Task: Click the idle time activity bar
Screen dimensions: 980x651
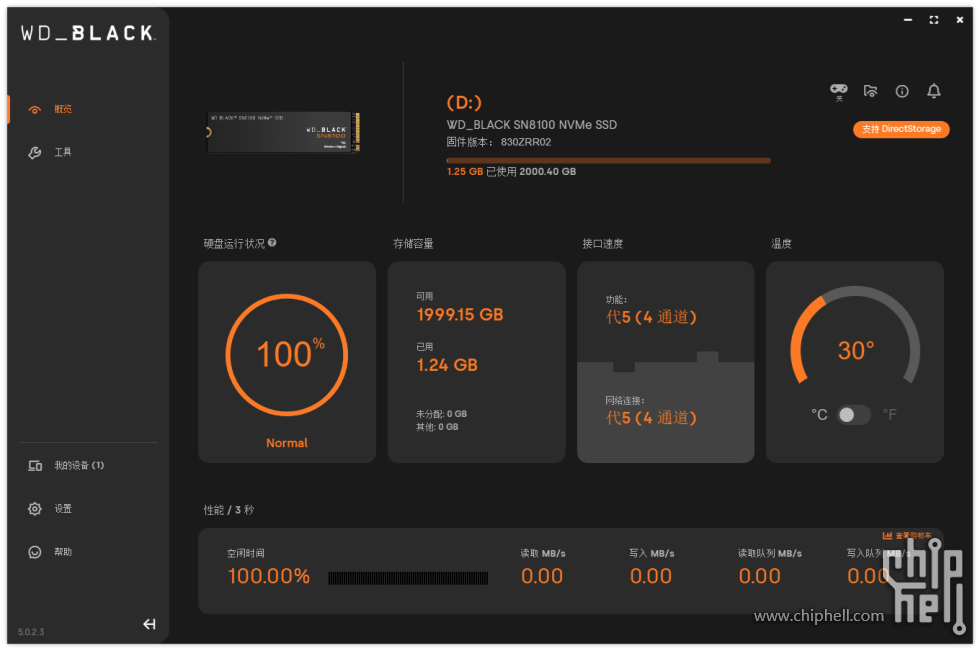Action: 408,578
